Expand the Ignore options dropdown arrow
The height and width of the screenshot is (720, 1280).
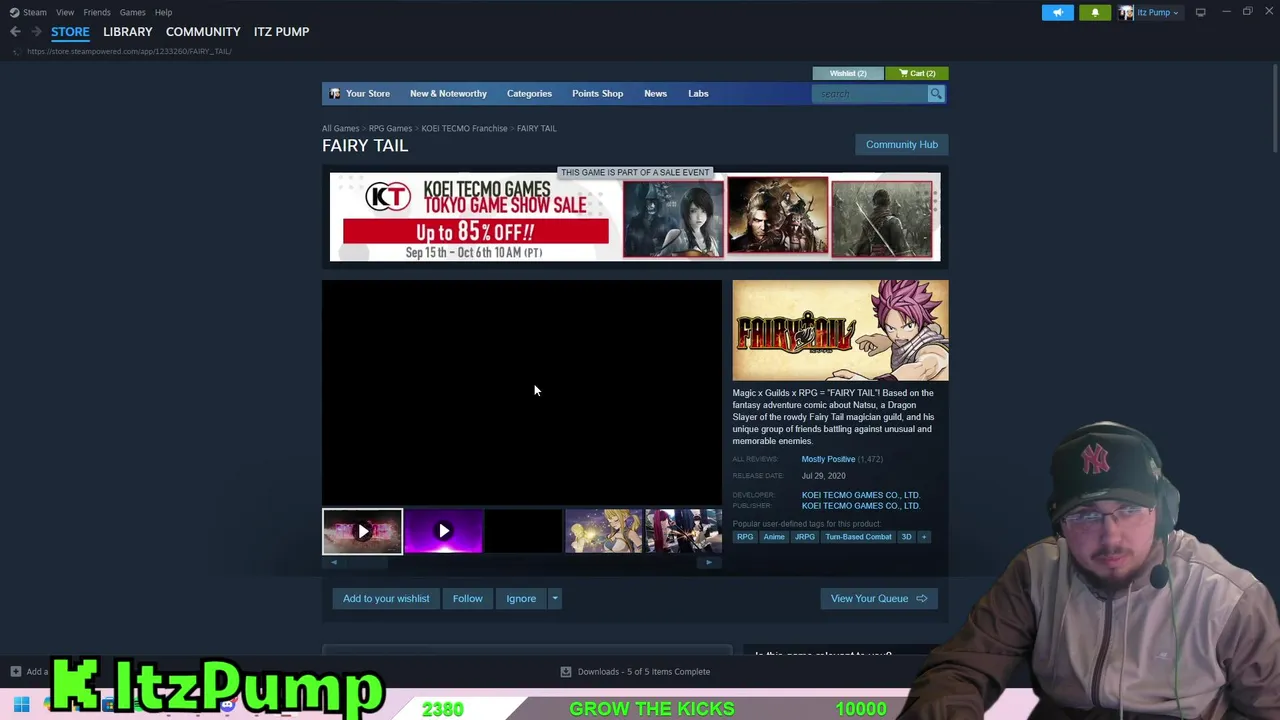[x=555, y=599]
